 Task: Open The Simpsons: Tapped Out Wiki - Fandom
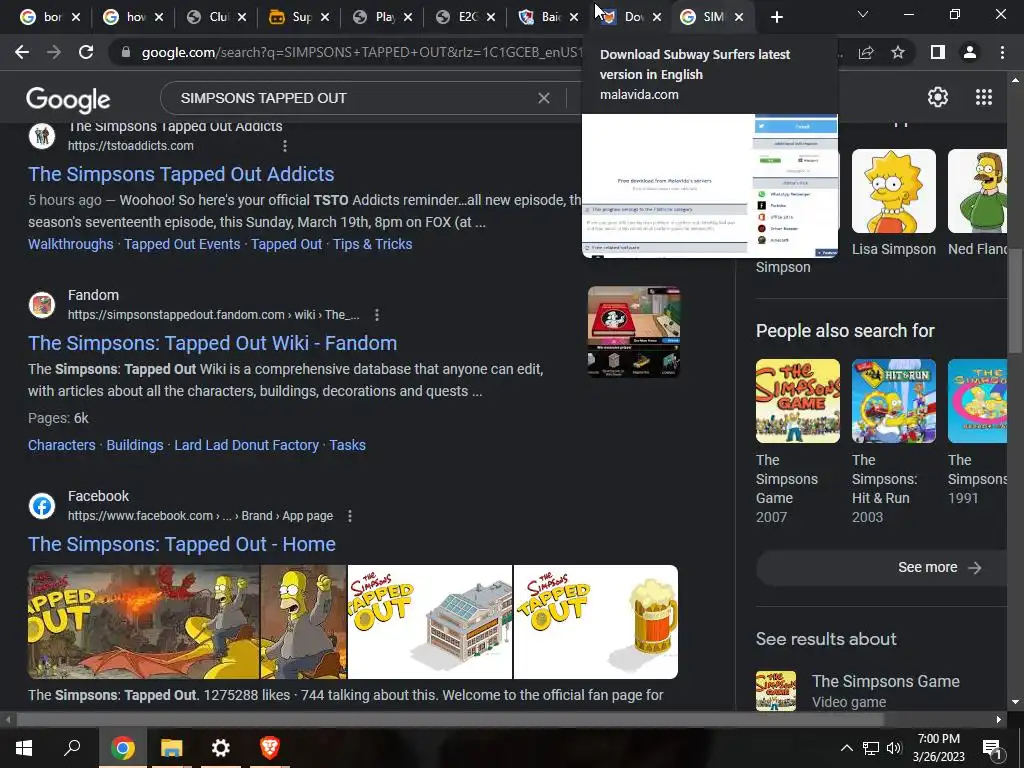[x=212, y=344]
